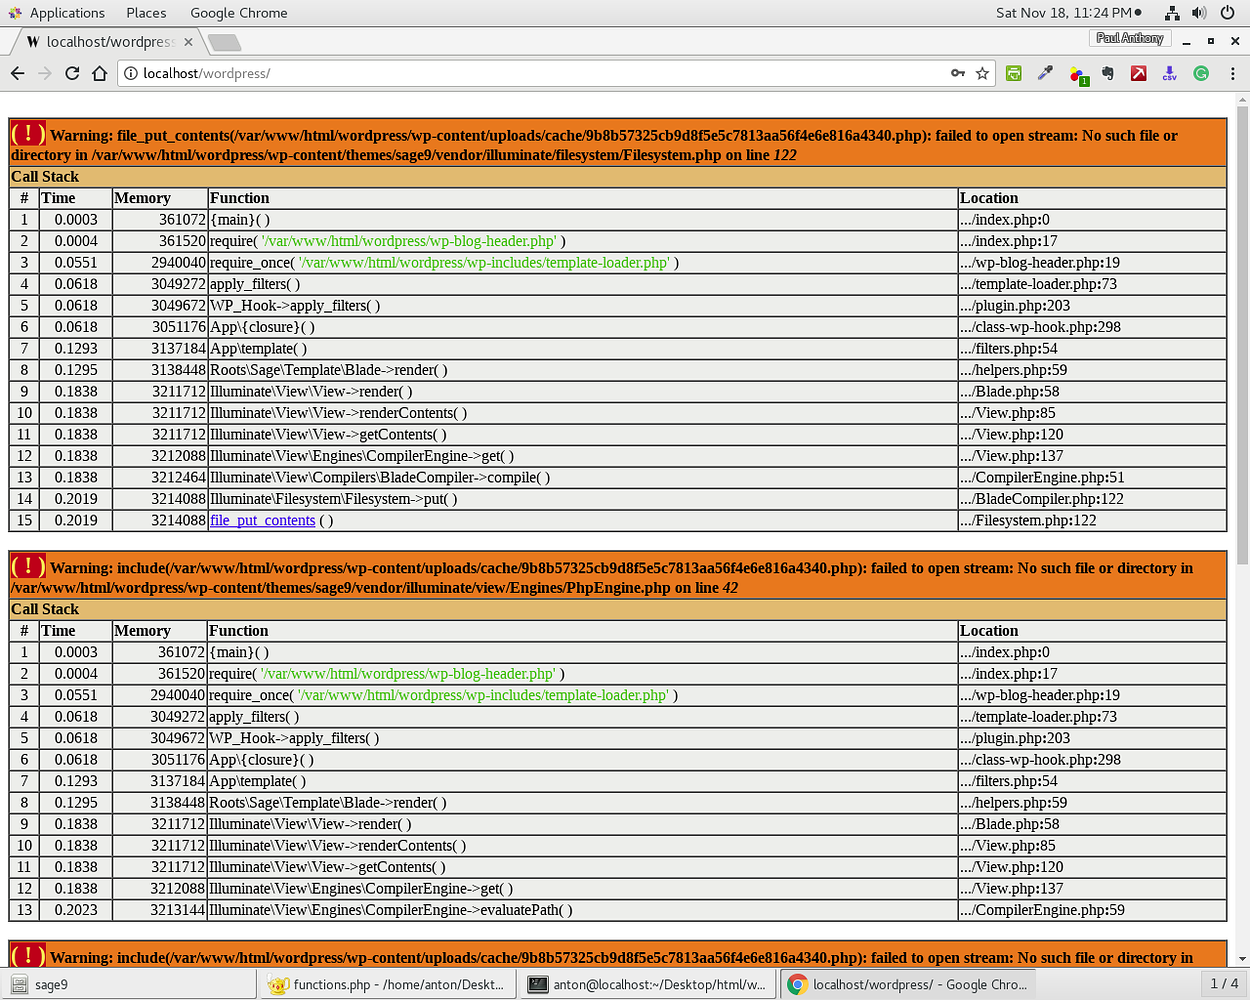The height and width of the screenshot is (1000, 1250).
Task: Switch to the functions.php editor window
Action: point(389,984)
